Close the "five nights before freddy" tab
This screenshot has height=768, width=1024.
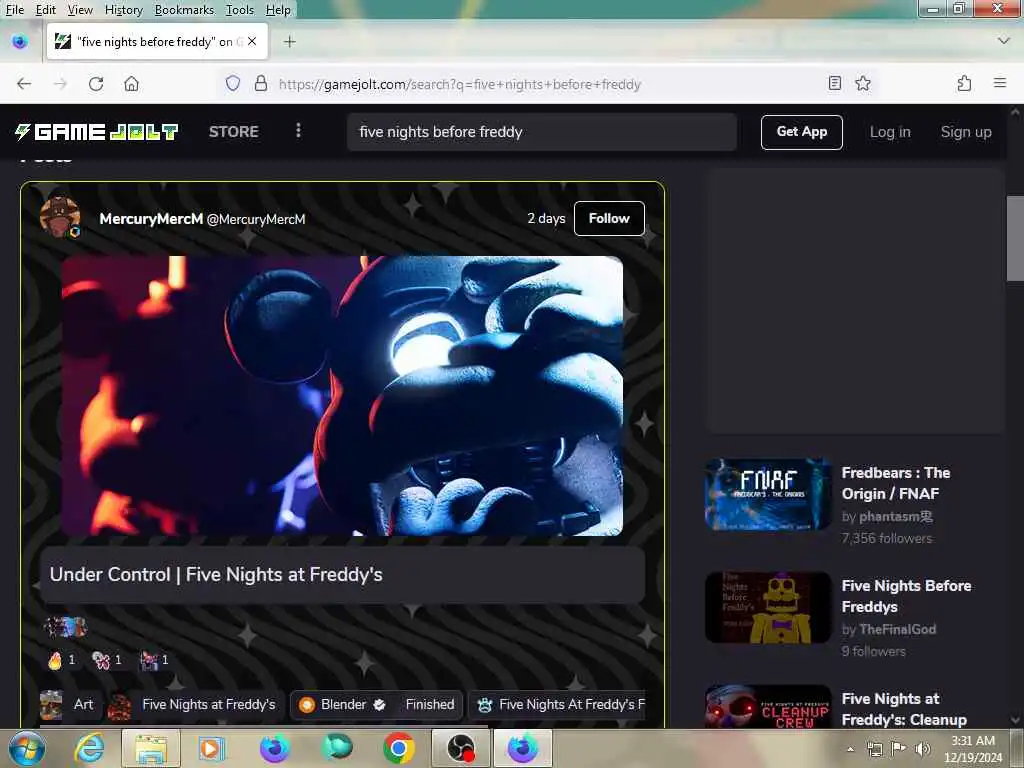point(252,41)
